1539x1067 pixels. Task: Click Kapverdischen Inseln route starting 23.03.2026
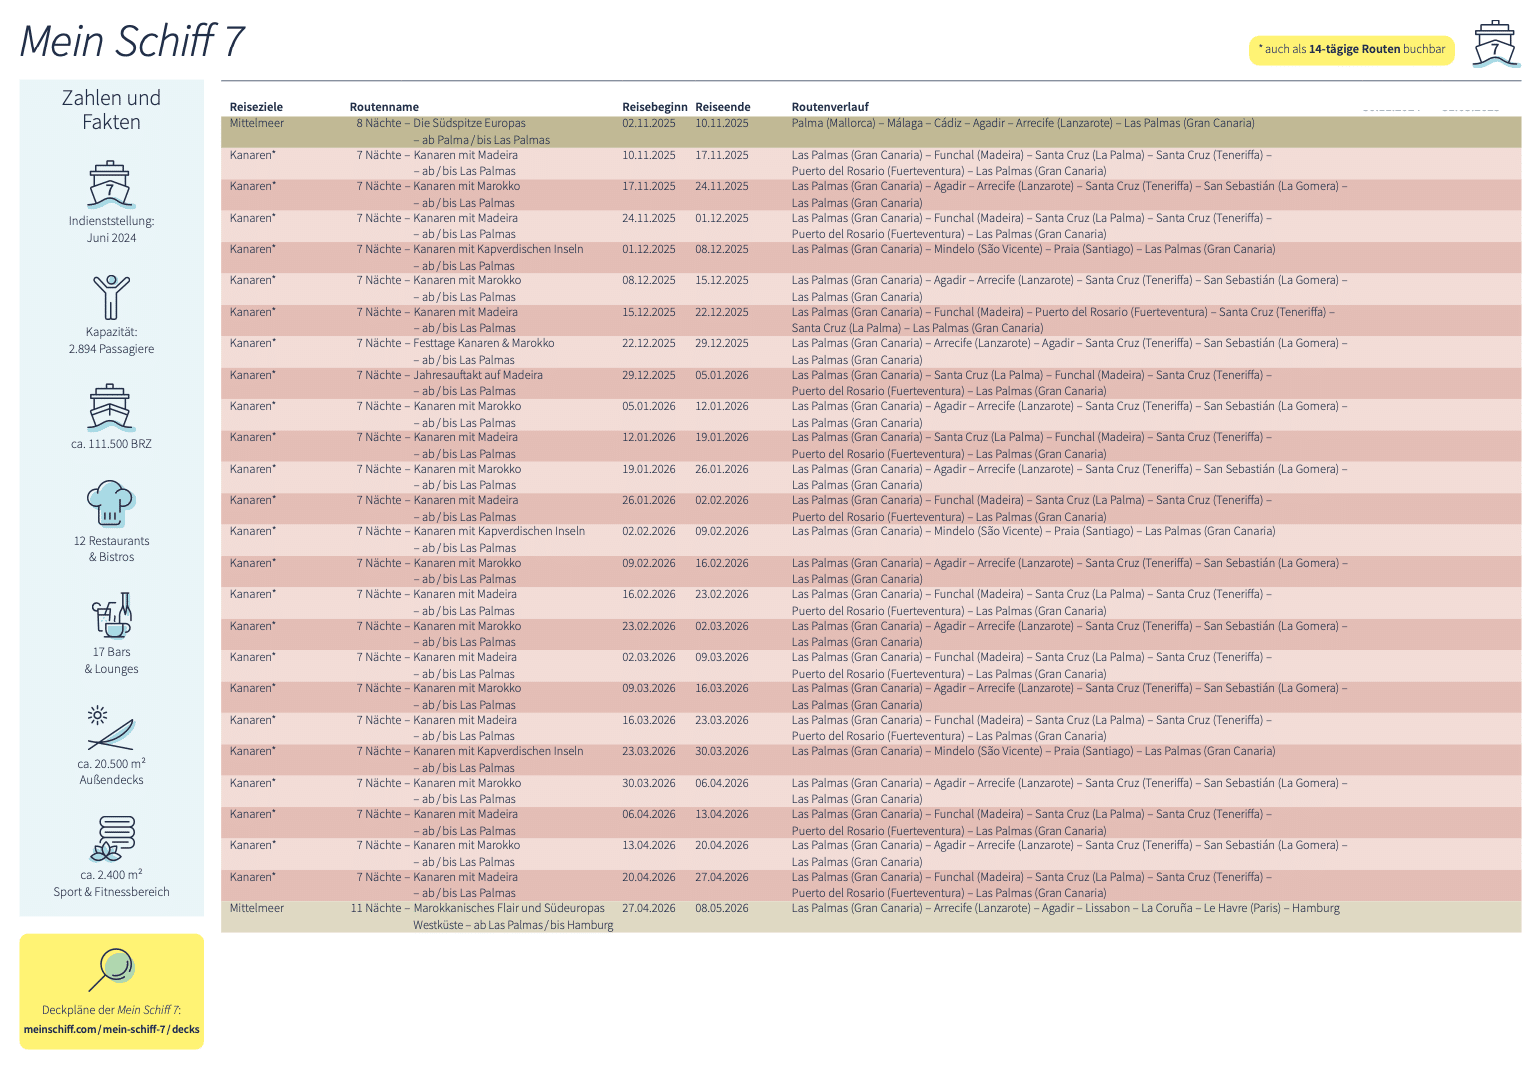point(470,752)
